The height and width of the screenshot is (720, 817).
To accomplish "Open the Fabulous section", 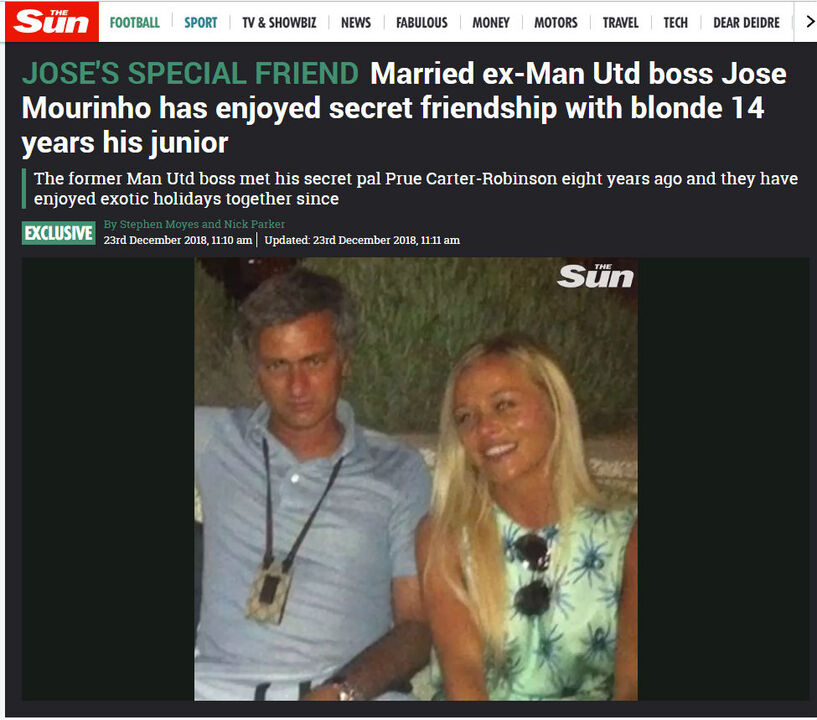I will pyautogui.click(x=422, y=22).
